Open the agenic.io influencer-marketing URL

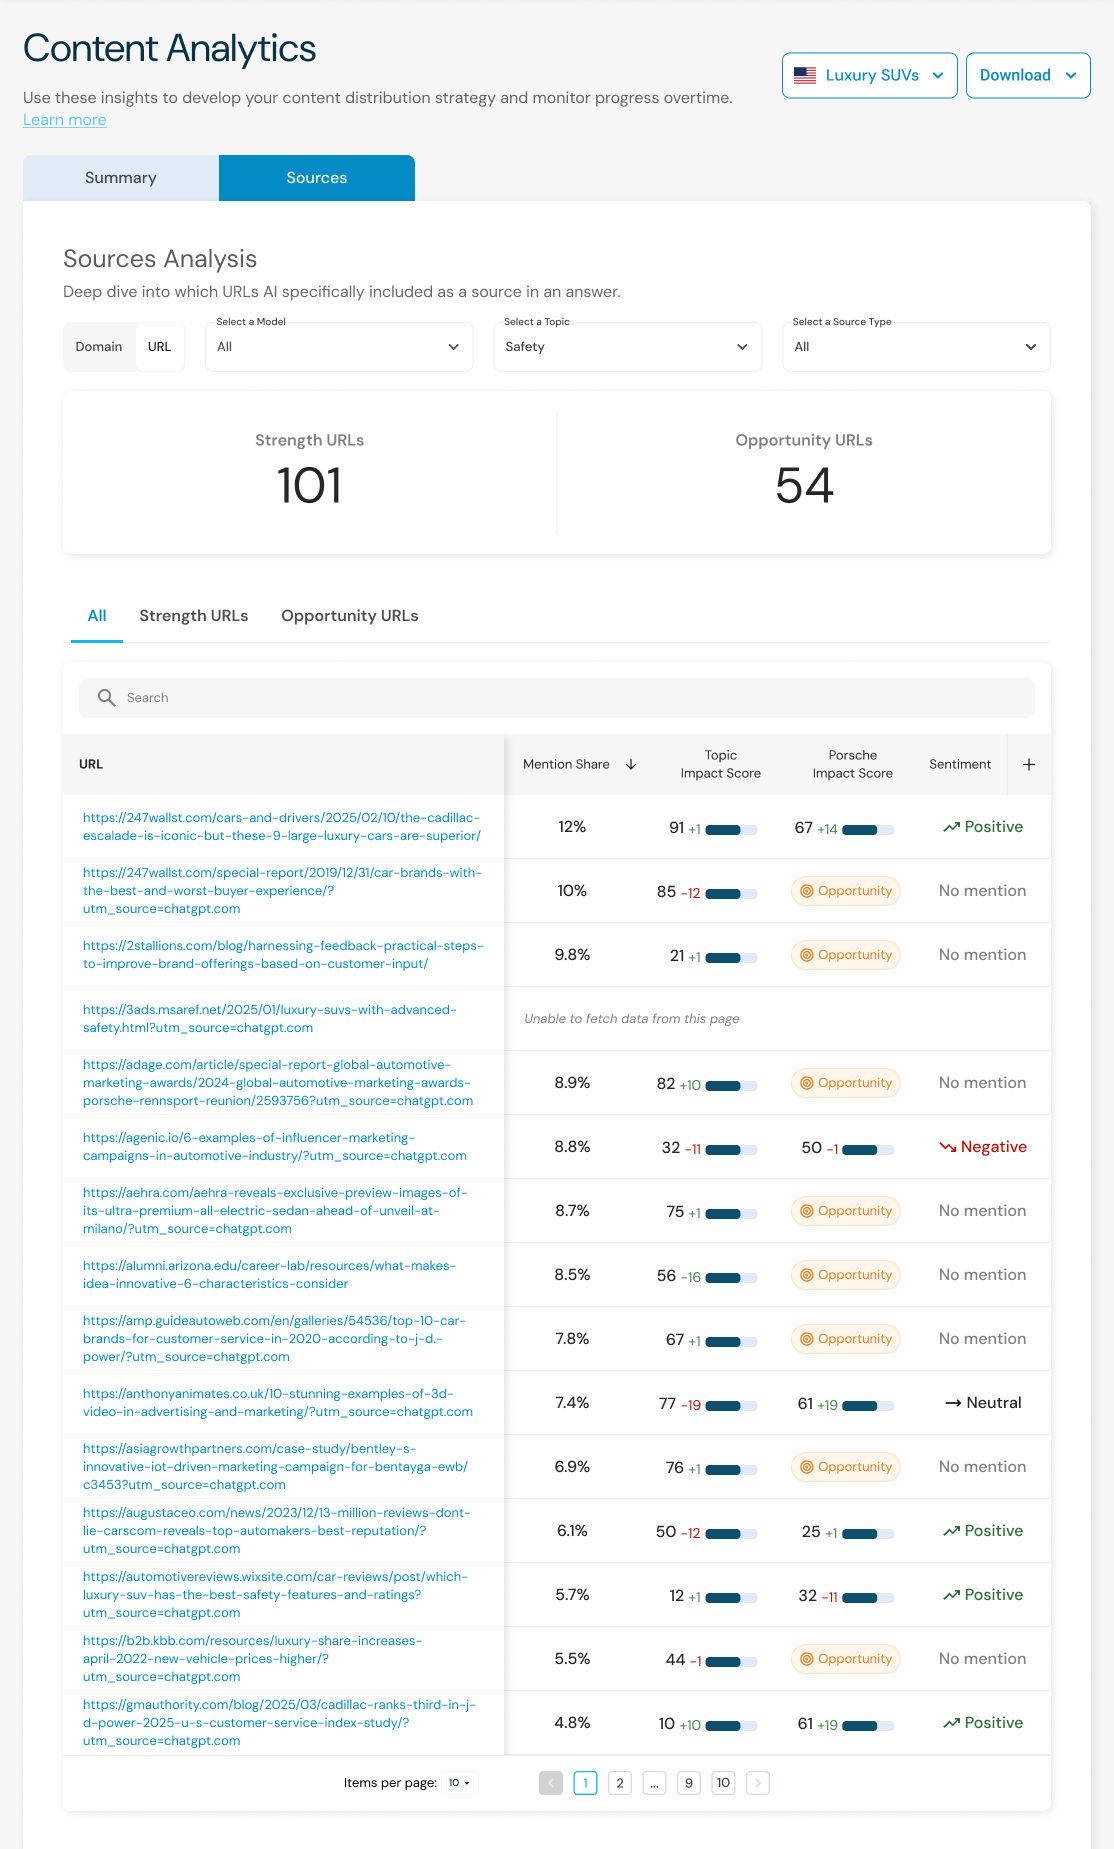(275, 1147)
